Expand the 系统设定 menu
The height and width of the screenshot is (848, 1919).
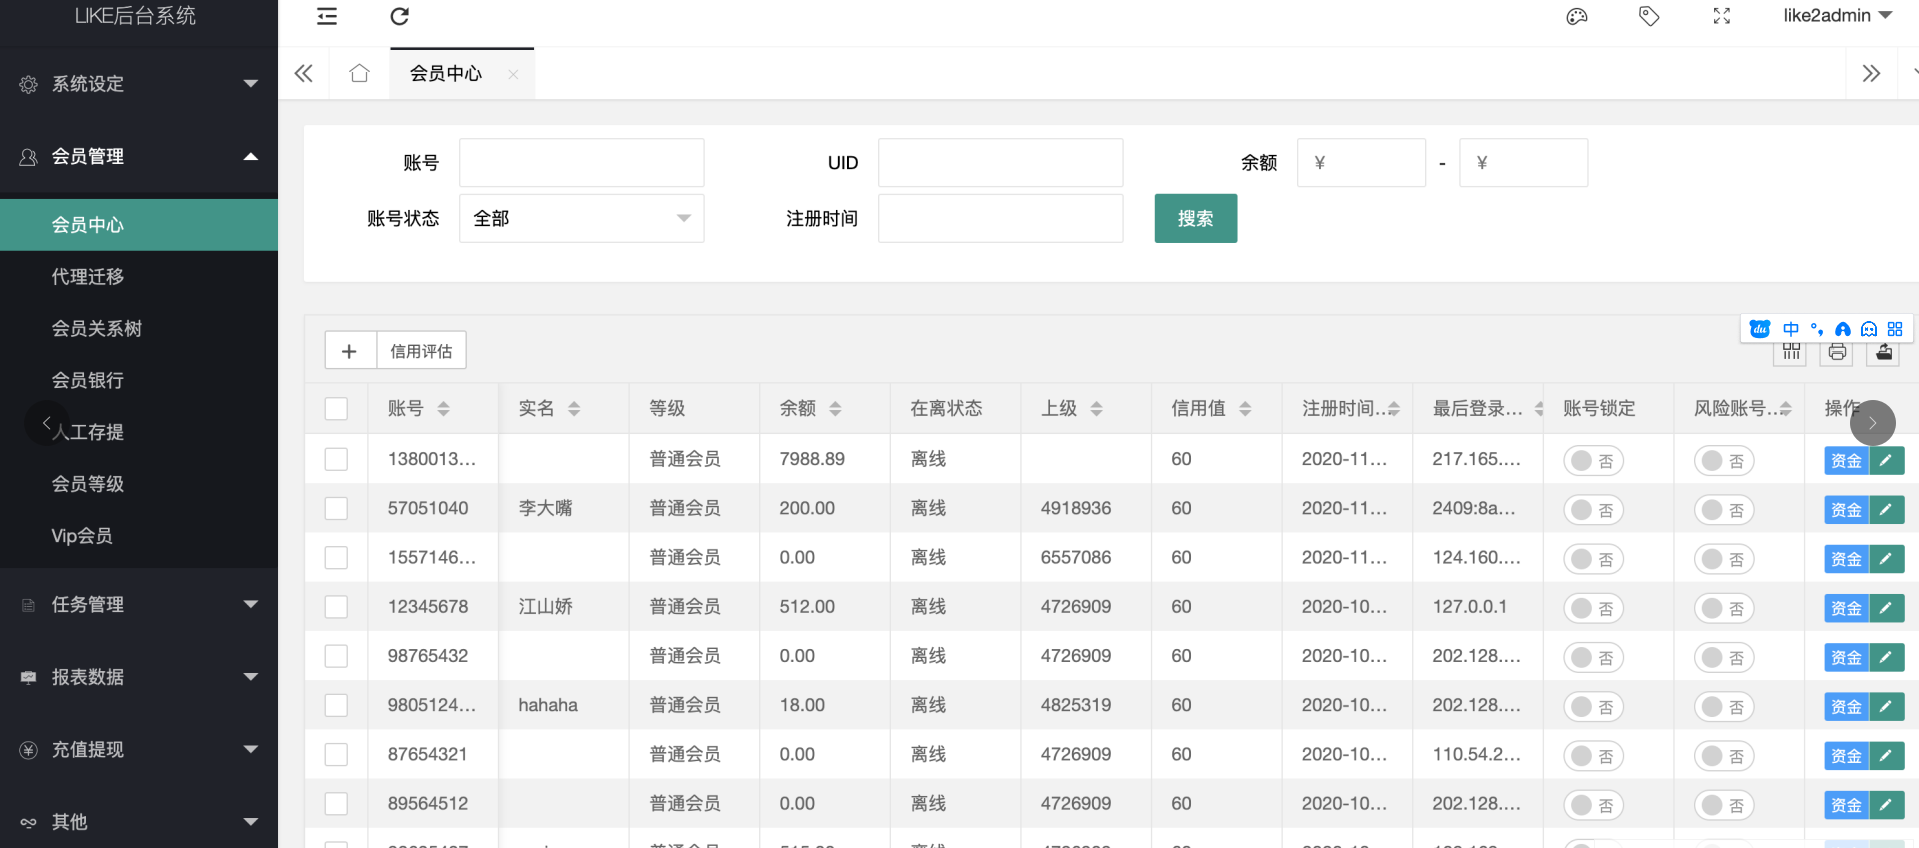[x=139, y=84]
